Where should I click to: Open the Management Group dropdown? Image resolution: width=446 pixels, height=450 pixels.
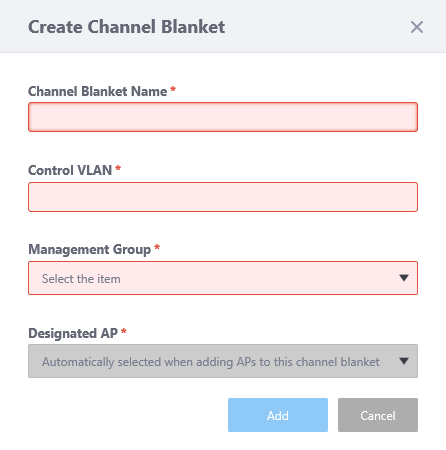click(223, 278)
